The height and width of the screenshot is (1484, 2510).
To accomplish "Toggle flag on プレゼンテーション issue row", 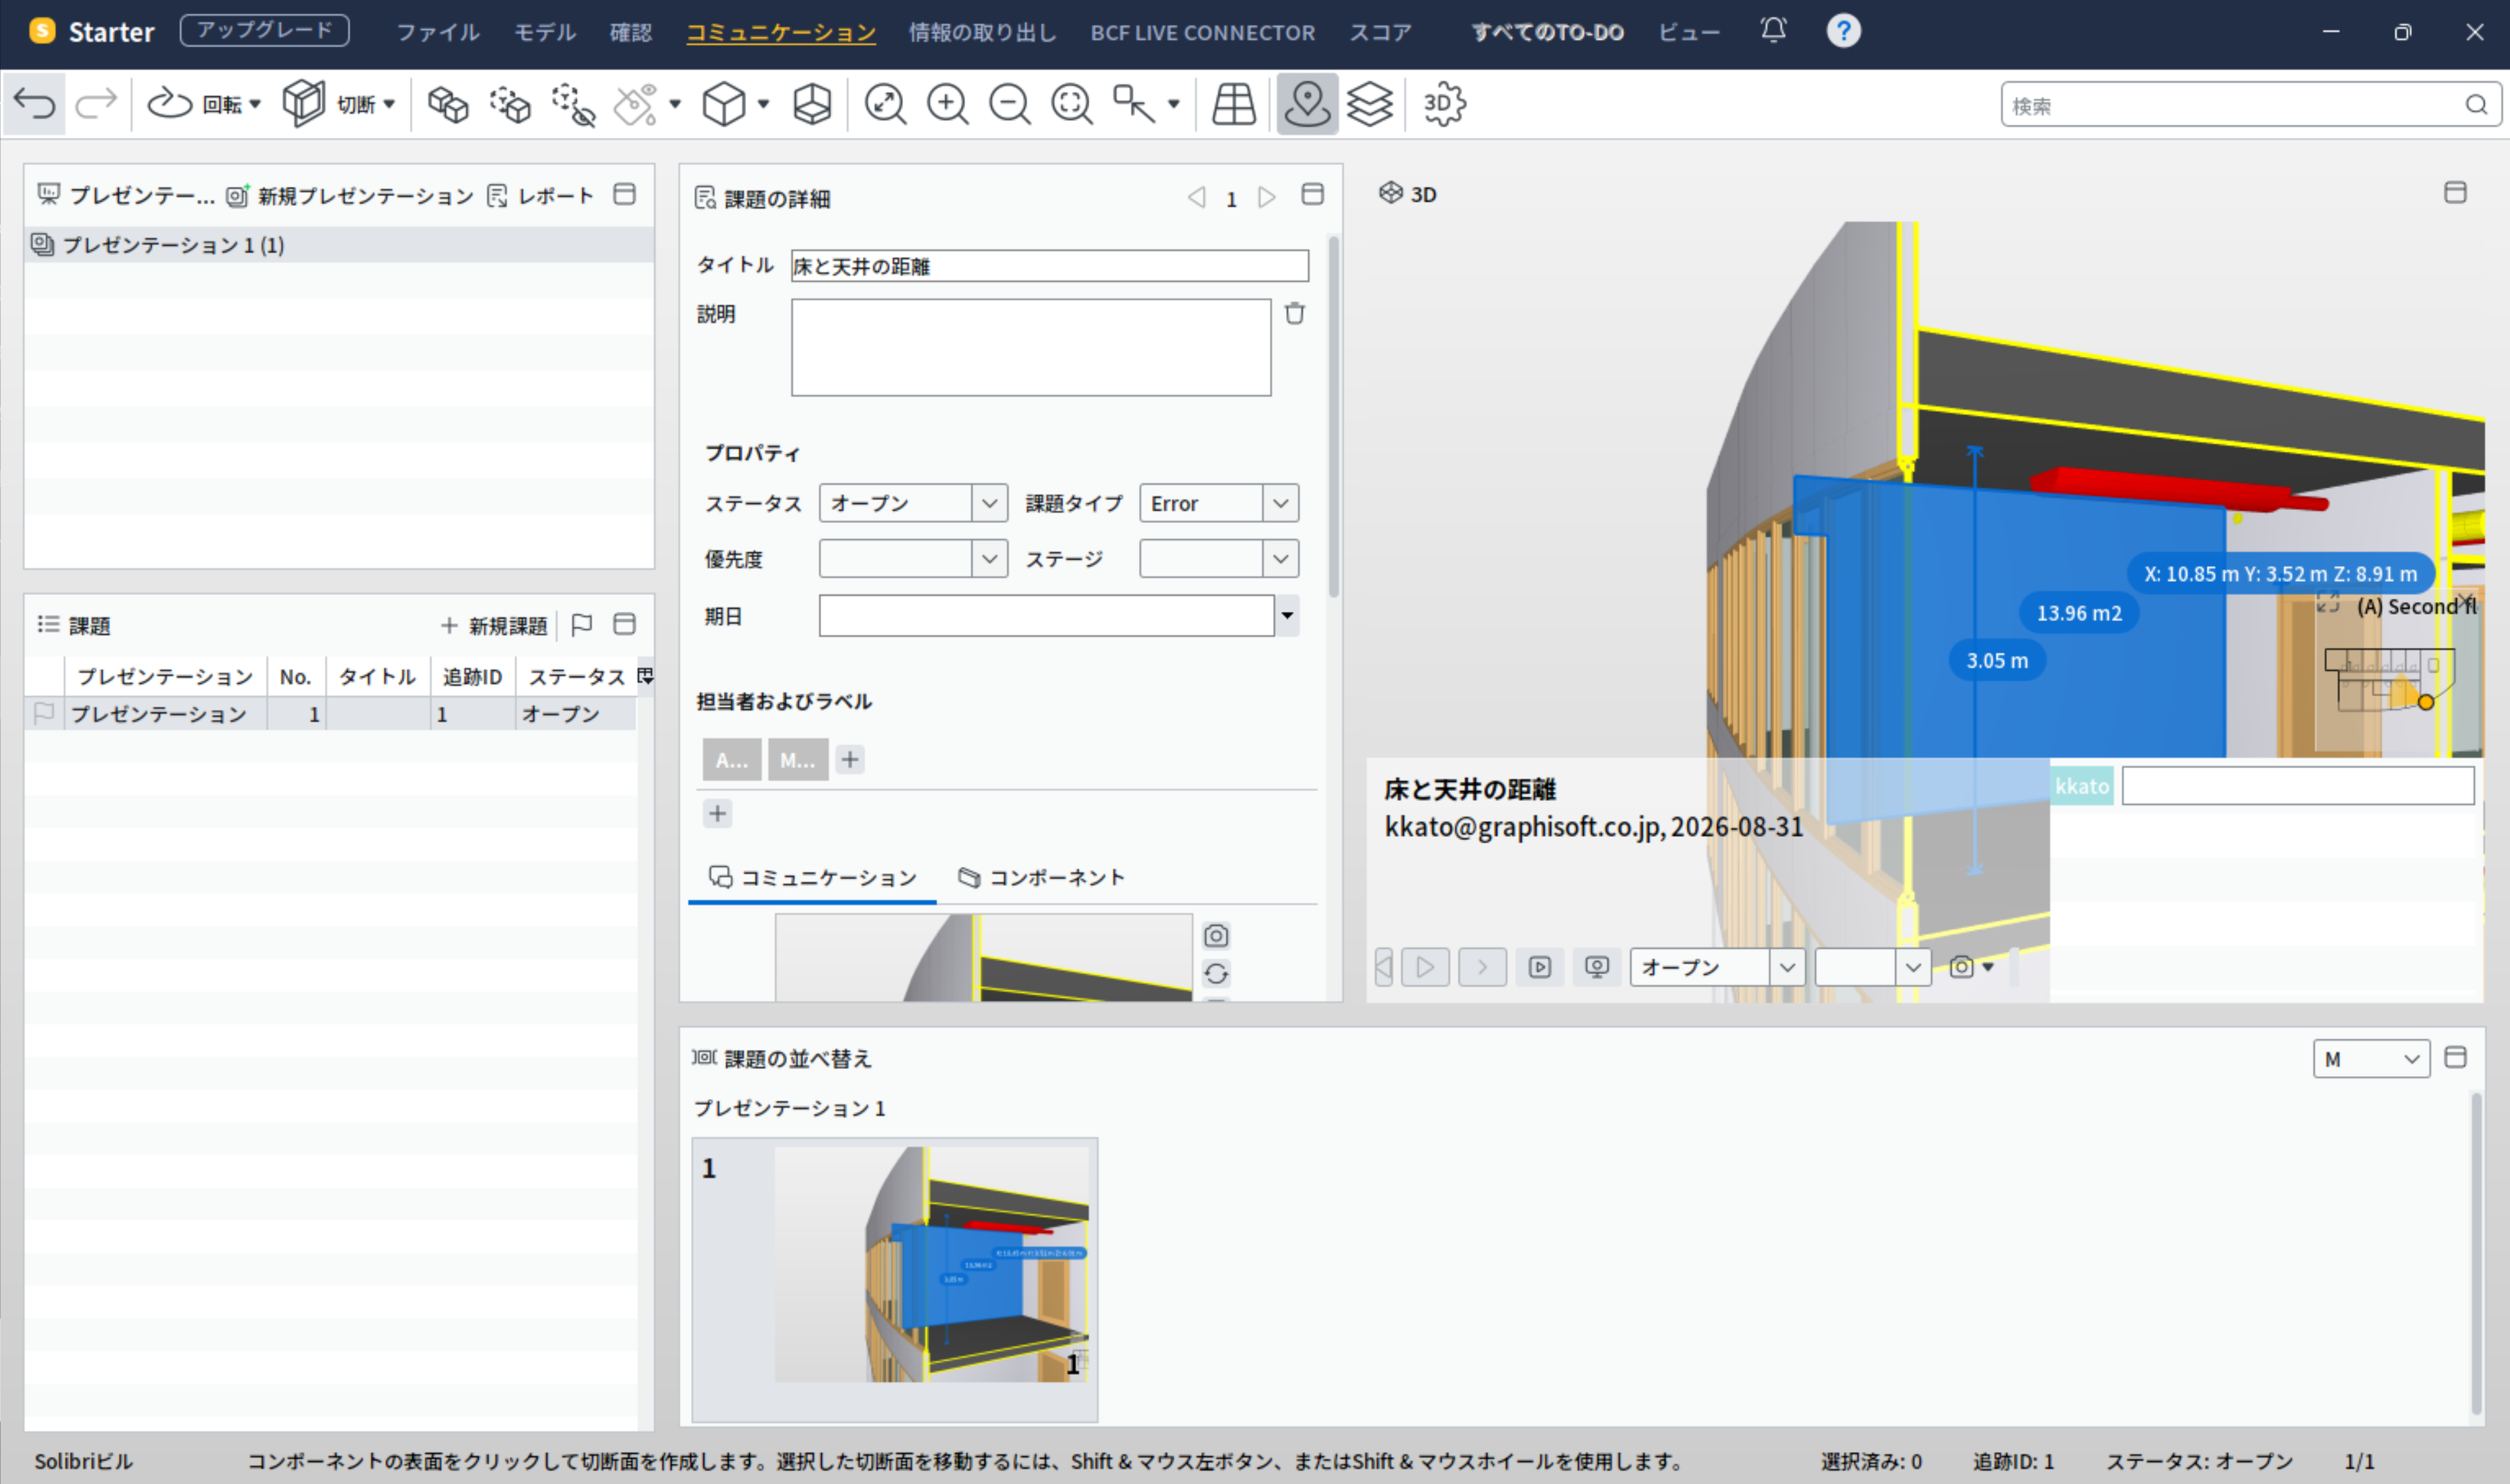I will point(43,713).
